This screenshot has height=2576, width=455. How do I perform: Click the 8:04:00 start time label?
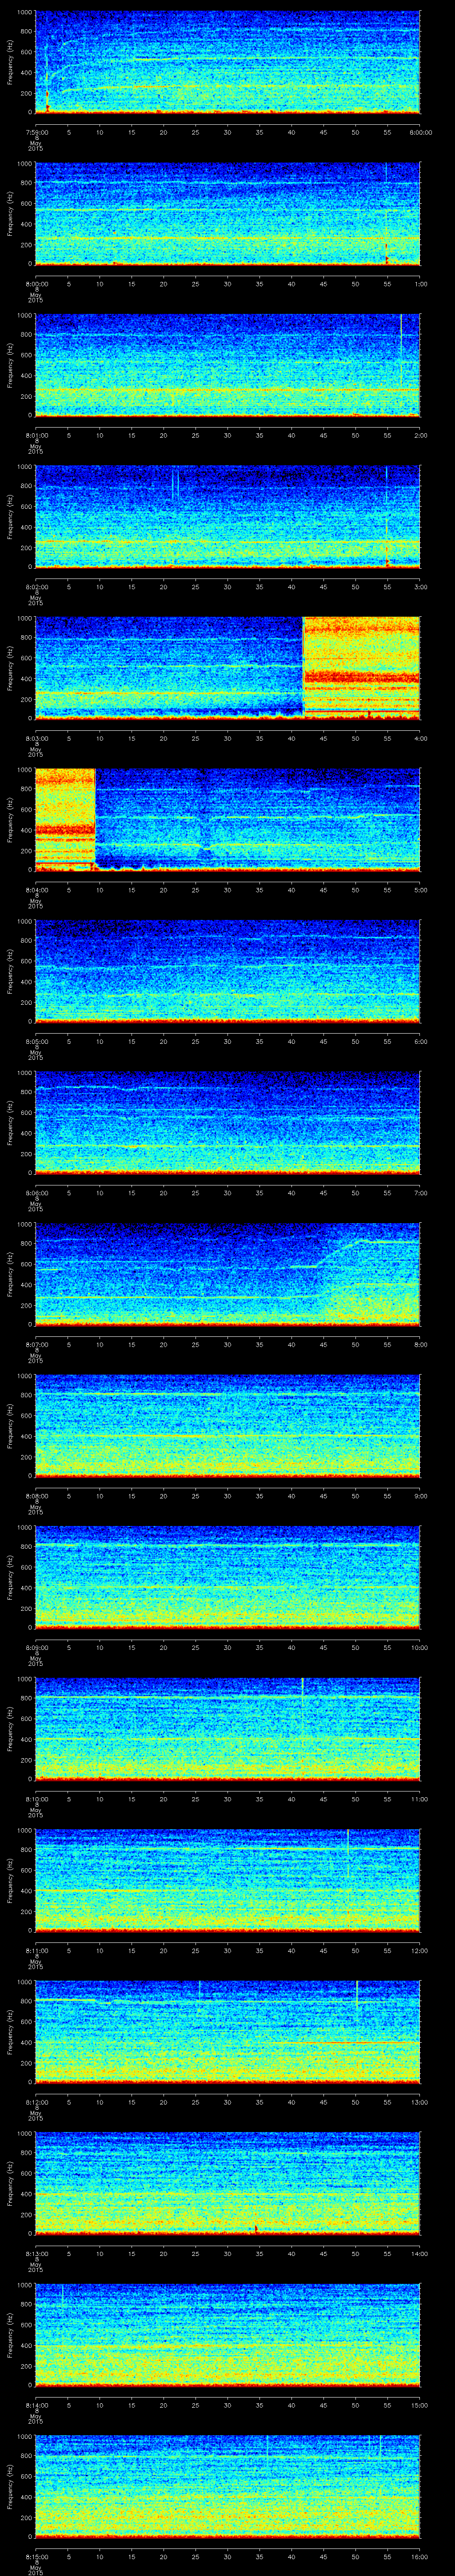(36, 890)
